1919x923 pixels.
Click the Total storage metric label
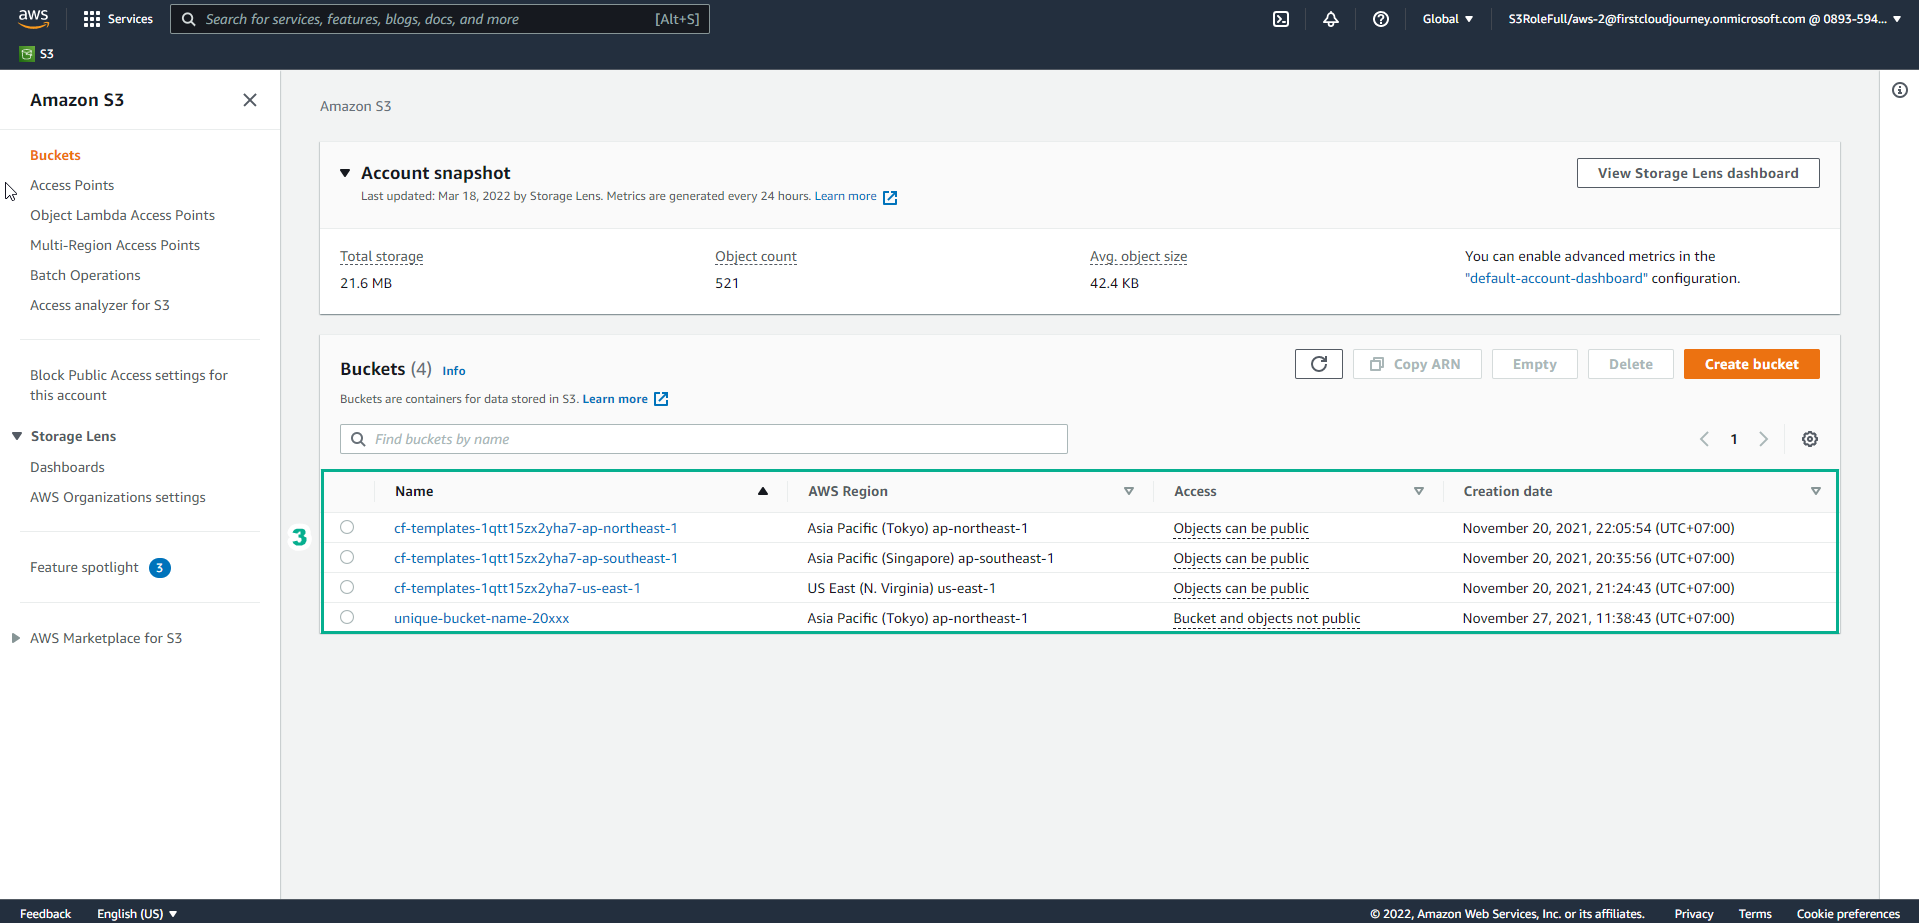(x=382, y=256)
